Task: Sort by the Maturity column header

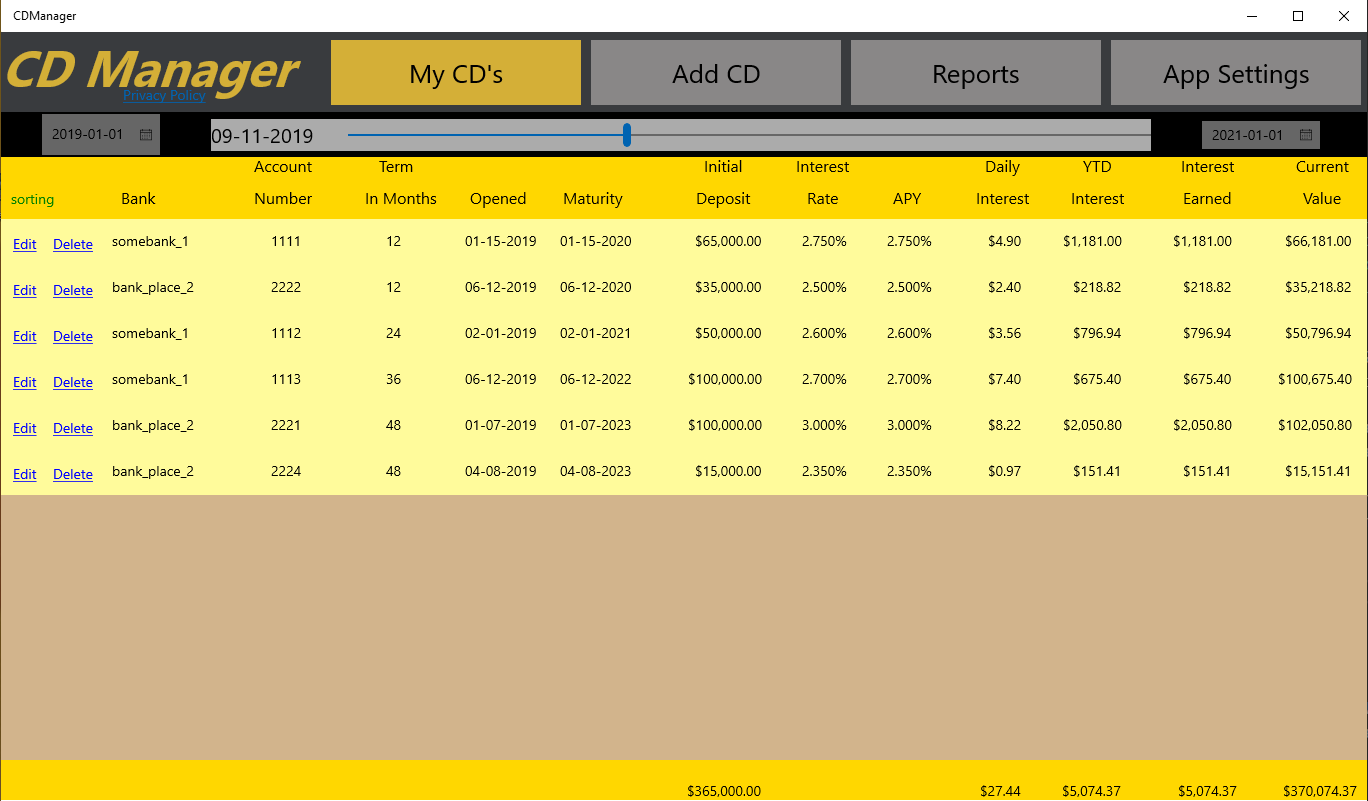Action: pos(592,199)
